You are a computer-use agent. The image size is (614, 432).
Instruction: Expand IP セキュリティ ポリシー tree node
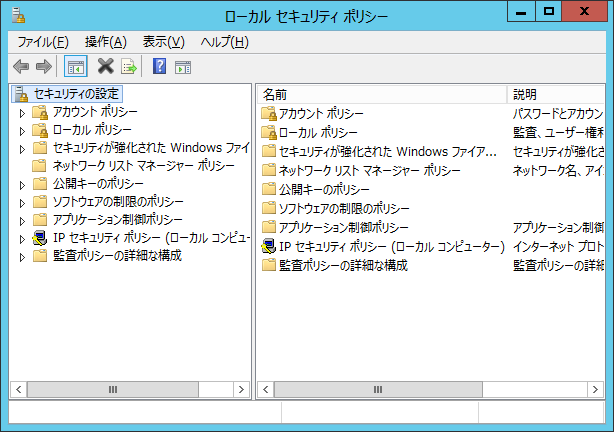(x=22, y=239)
